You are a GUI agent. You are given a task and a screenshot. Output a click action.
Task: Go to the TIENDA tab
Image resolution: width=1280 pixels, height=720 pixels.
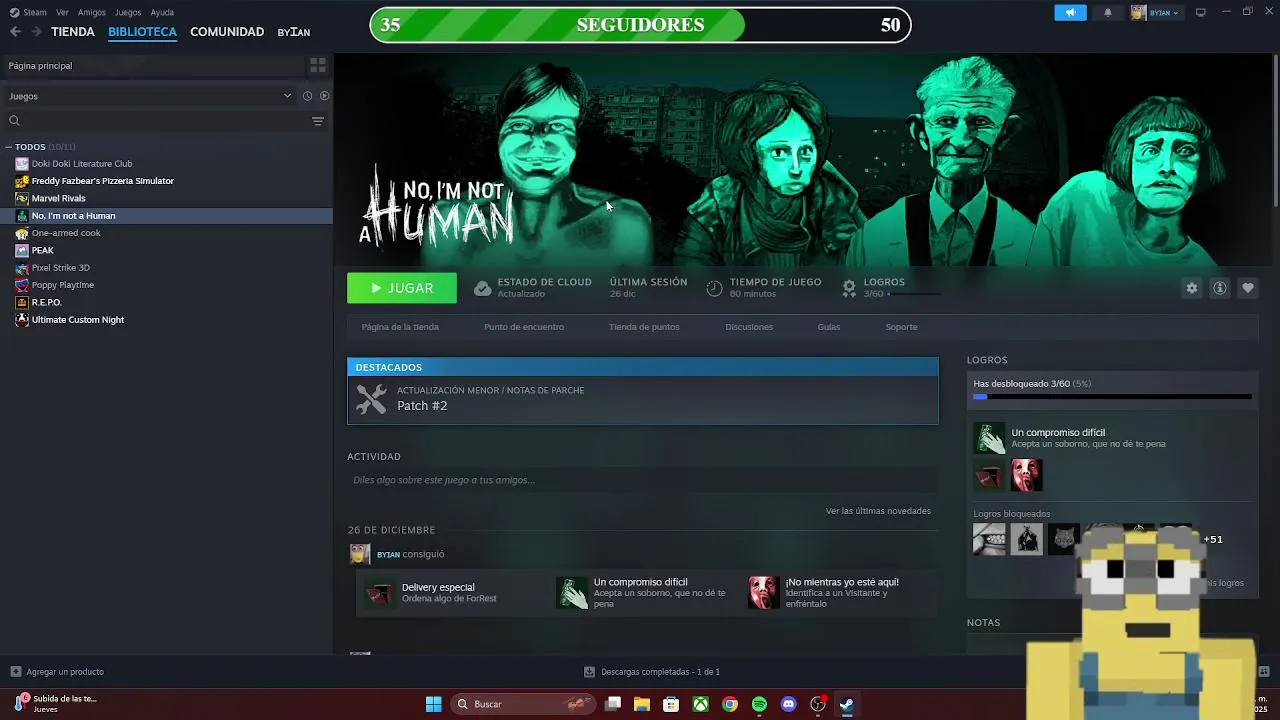pyautogui.click(x=73, y=32)
